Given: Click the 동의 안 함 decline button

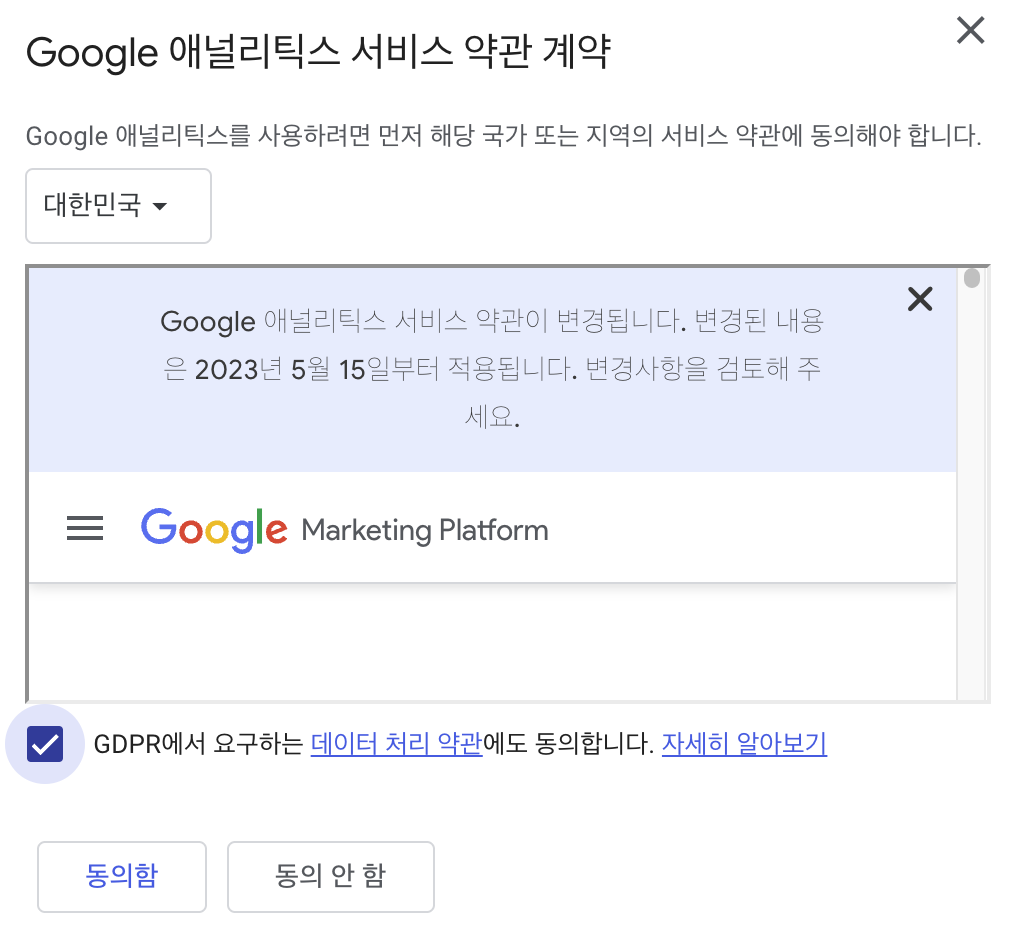Looking at the screenshot, I should pyautogui.click(x=330, y=876).
